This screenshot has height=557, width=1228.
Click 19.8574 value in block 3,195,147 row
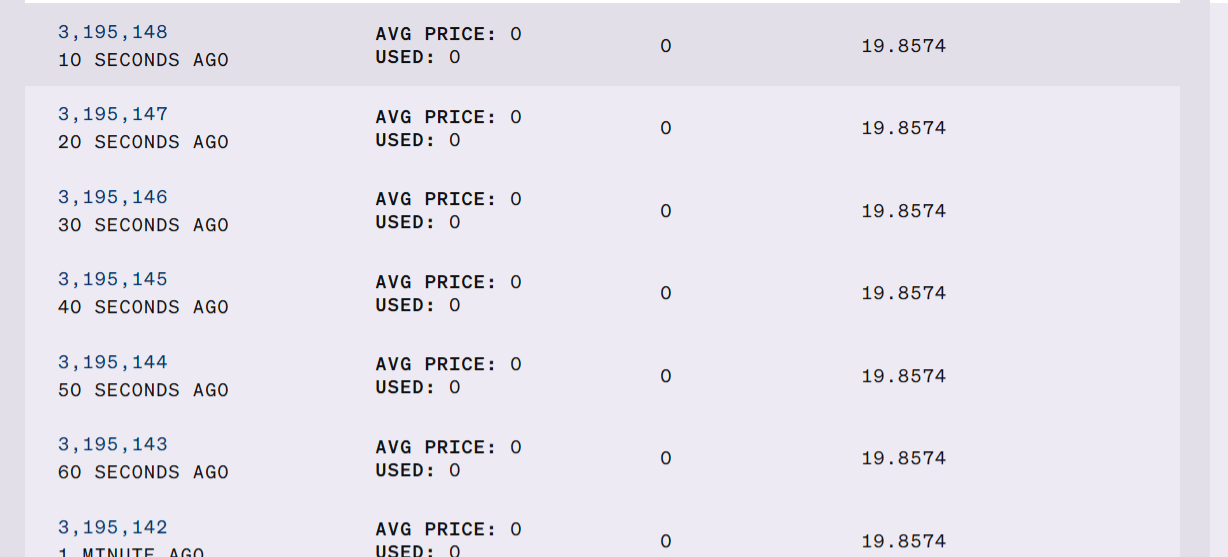903,128
